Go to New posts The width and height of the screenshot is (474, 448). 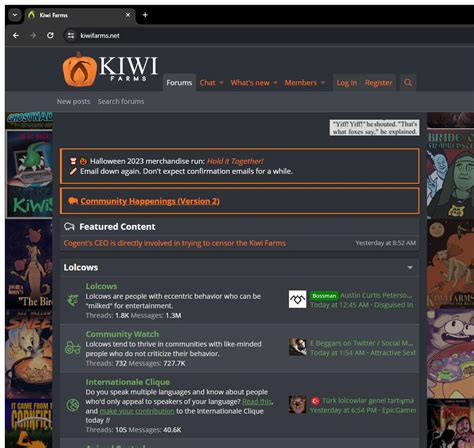pyautogui.click(x=73, y=101)
